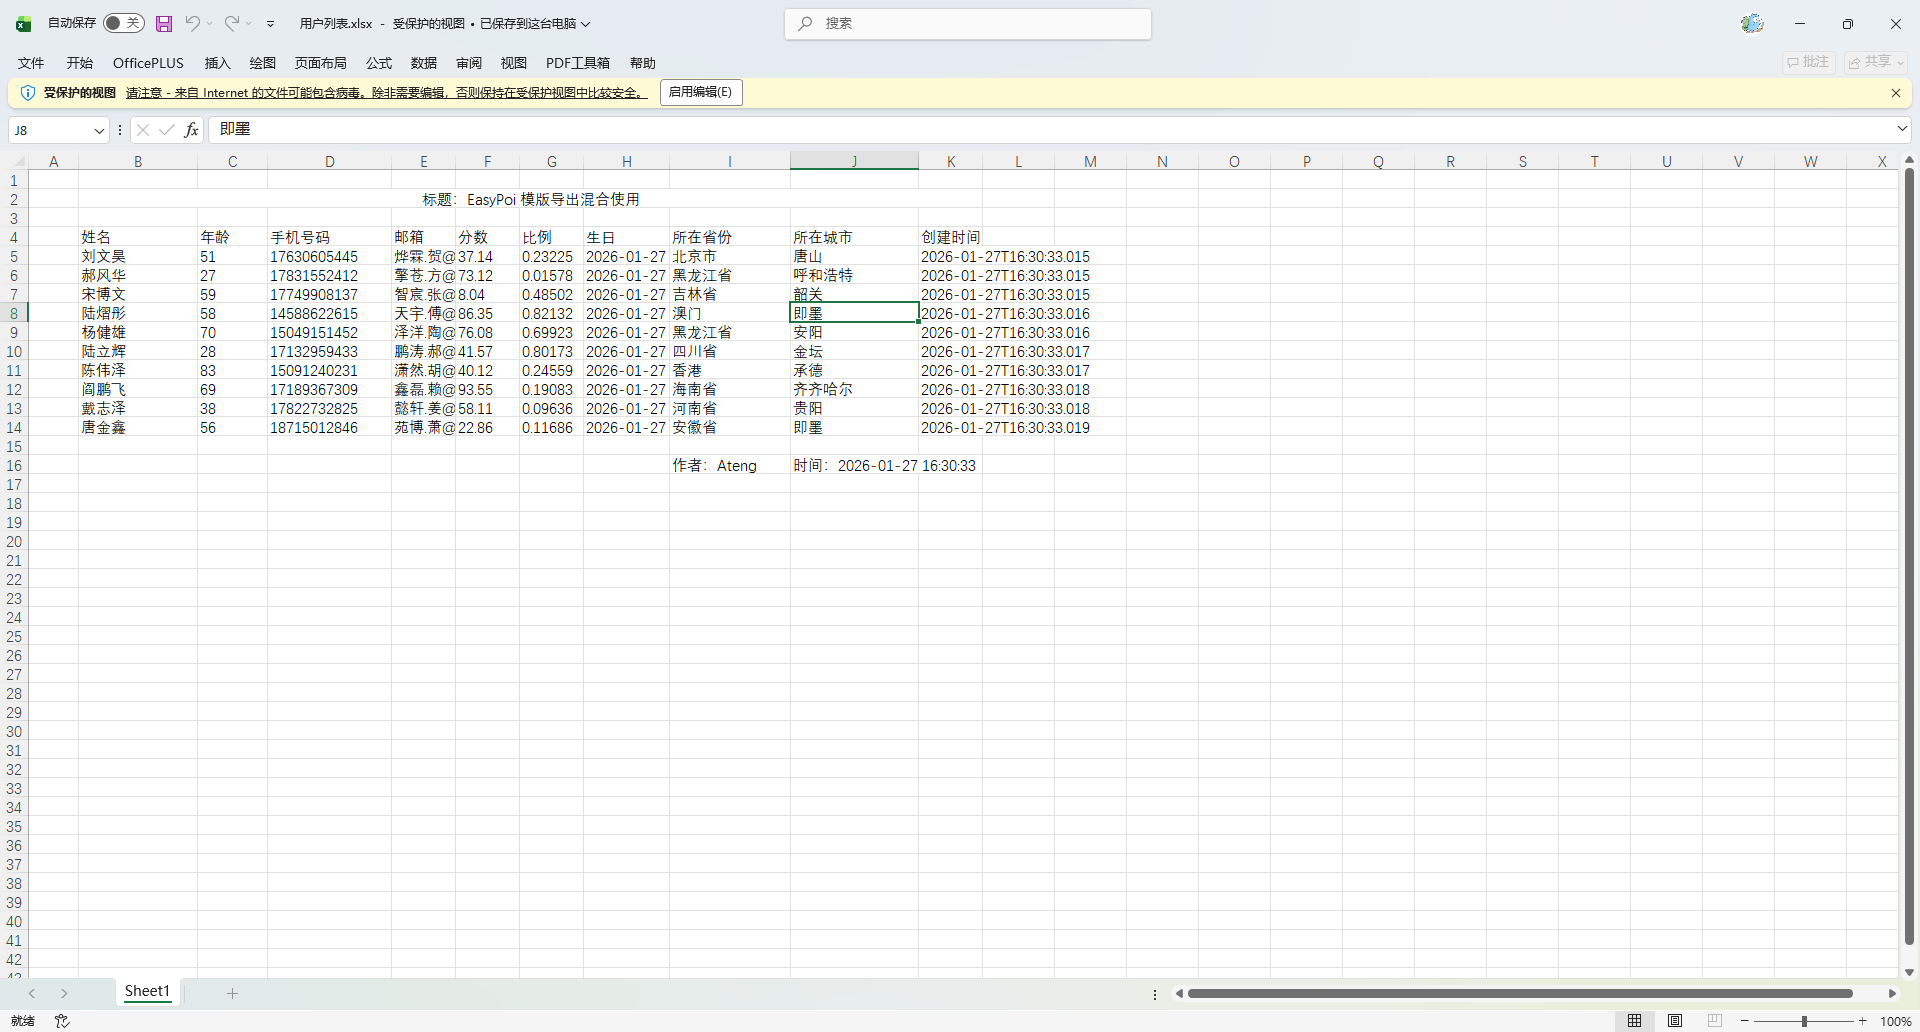Open Customize Quick Access Toolbar dropdown

click(x=270, y=23)
